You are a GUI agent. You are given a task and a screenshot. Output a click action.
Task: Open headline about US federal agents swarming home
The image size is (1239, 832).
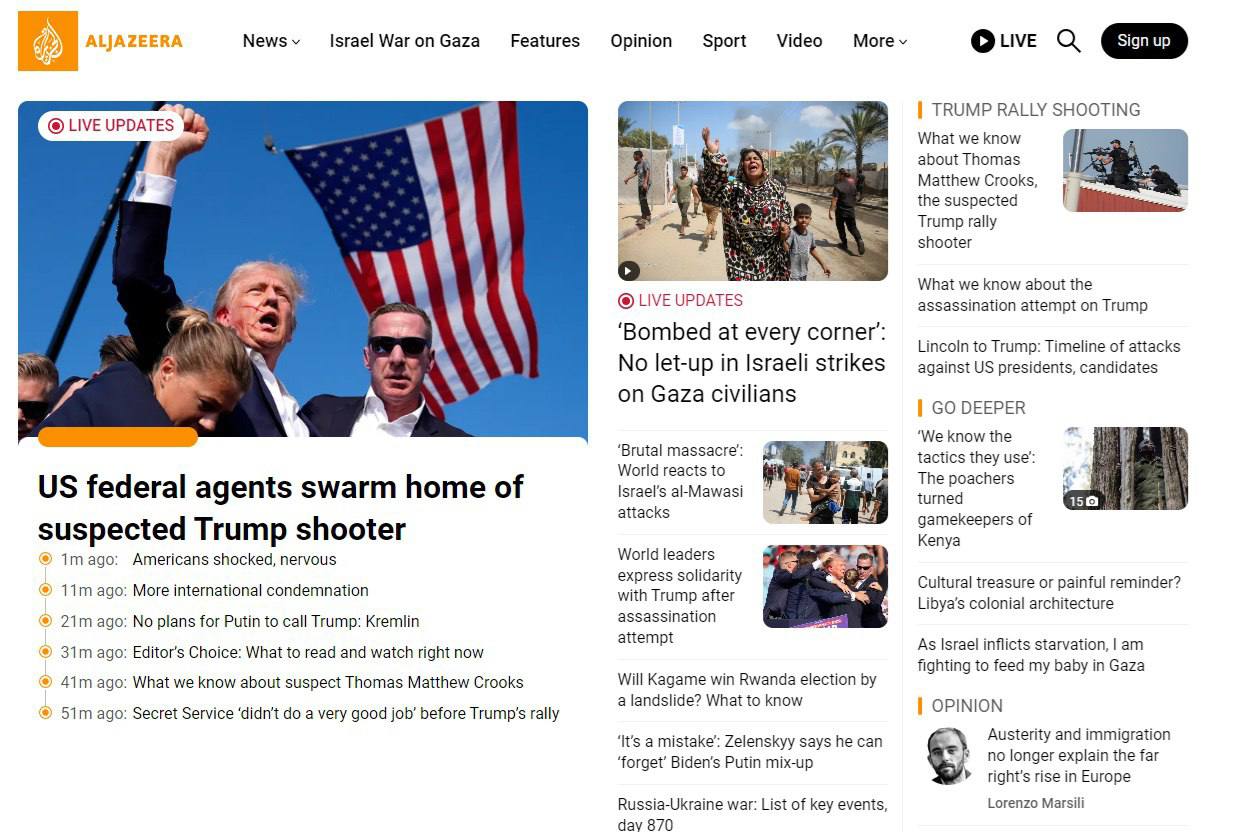pos(280,507)
